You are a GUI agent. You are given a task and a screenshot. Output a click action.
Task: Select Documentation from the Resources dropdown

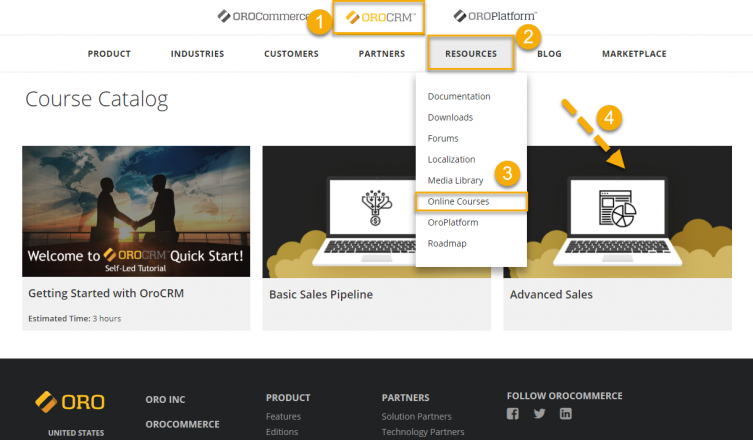pyautogui.click(x=459, y=97)
